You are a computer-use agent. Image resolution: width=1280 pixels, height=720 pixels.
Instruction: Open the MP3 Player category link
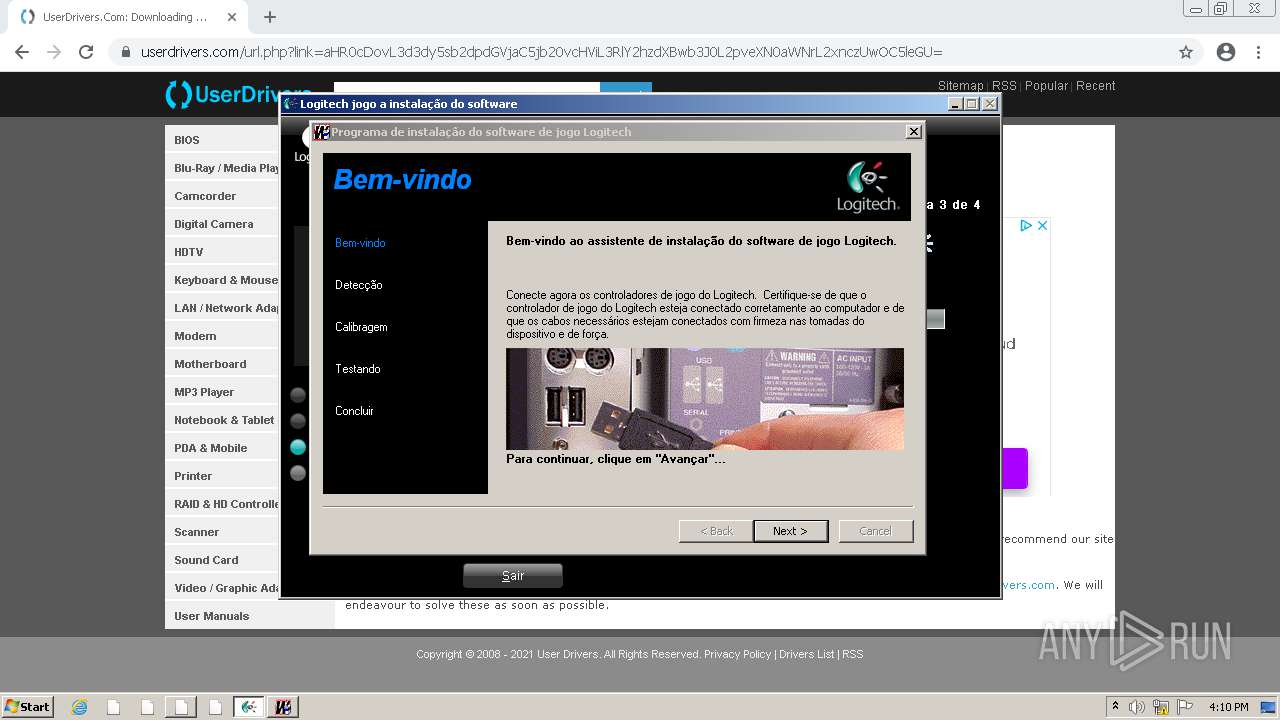pos(204,392)
